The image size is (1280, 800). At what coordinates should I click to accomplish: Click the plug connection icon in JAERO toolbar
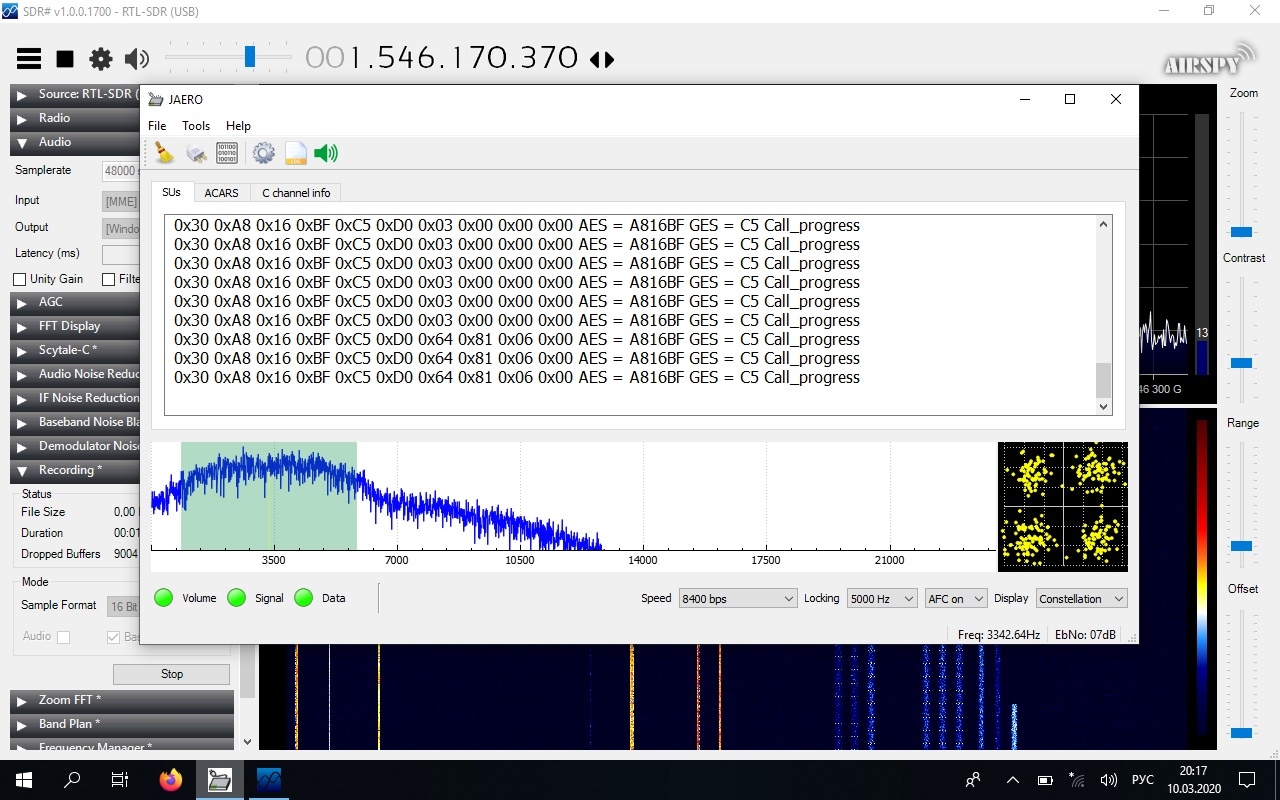coord(196,153)
